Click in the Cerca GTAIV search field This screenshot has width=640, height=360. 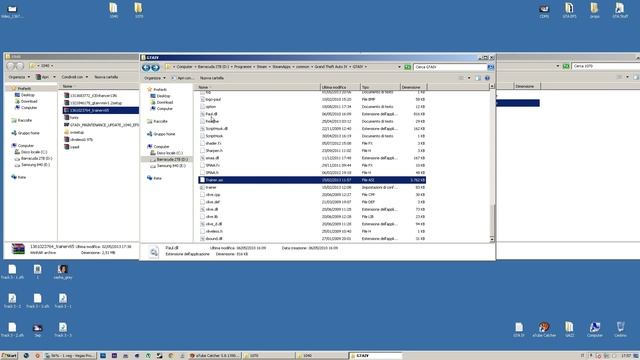coord(450,67)
